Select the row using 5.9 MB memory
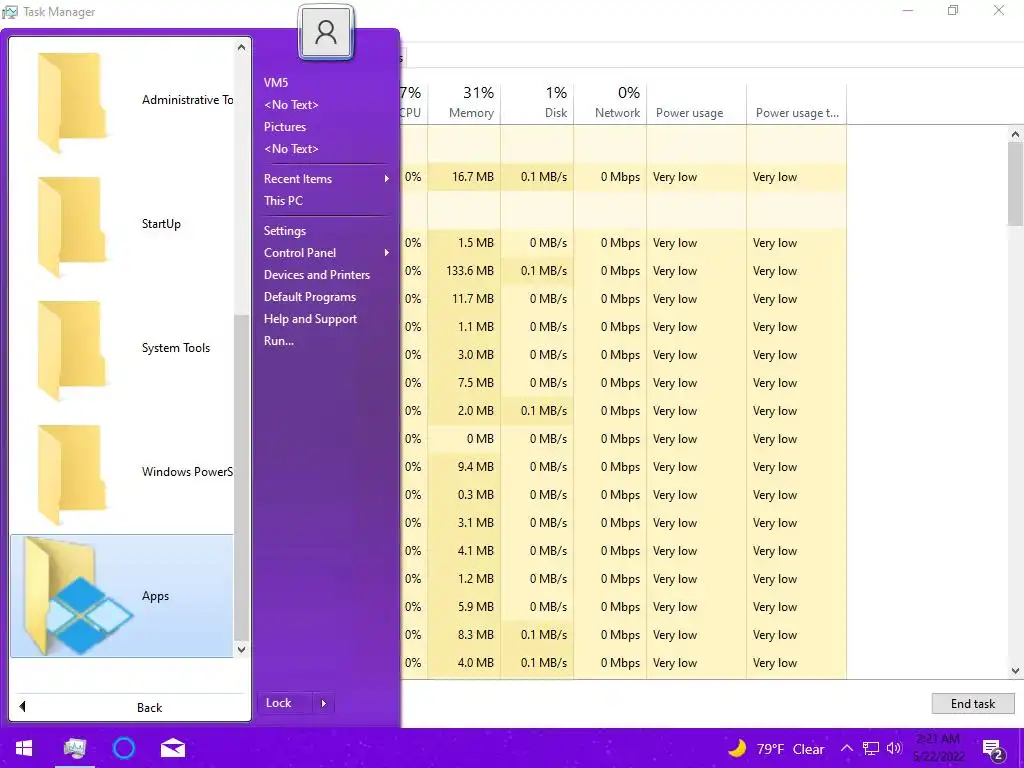This screenshot has width=1024, height=768. (x=623, y=607)
